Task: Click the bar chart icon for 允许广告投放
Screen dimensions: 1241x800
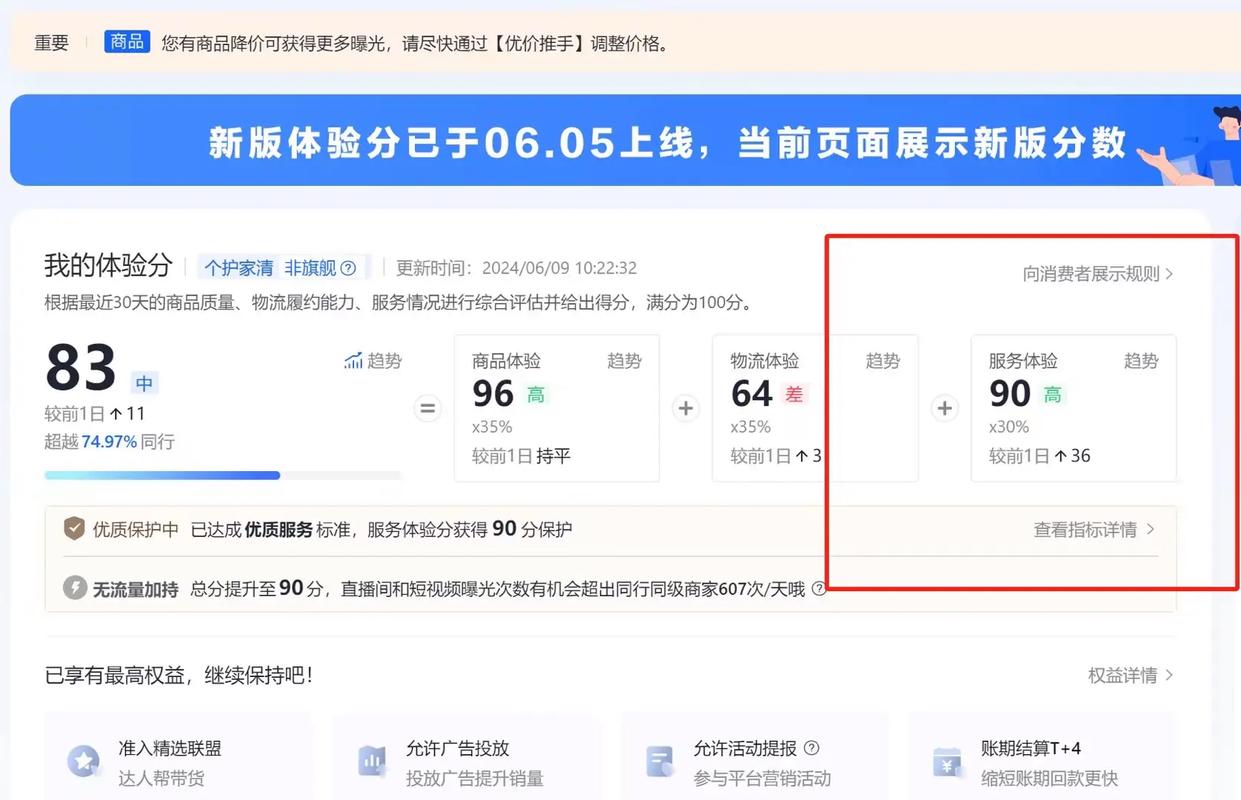Action: coord(372,762)
